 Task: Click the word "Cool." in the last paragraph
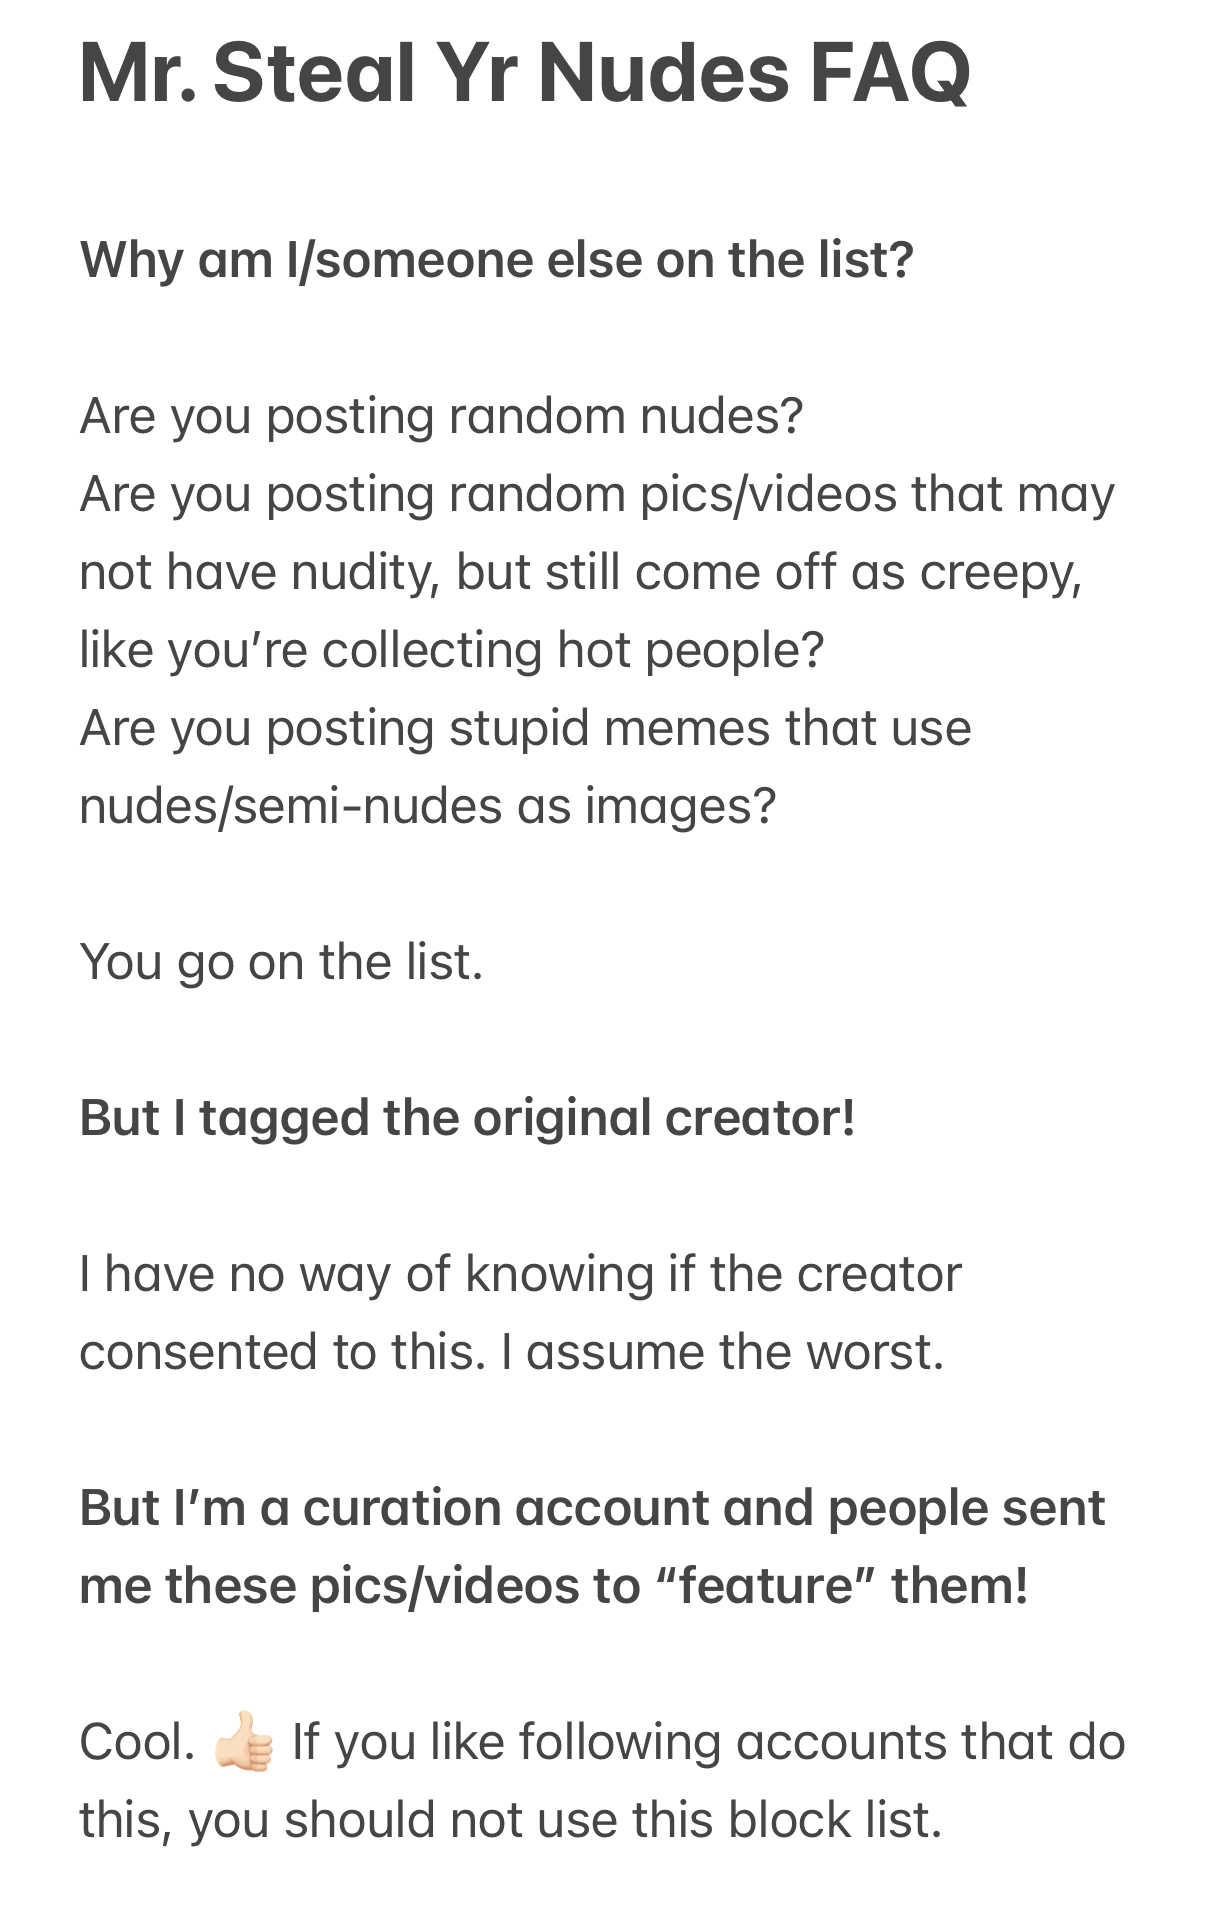137,1742
